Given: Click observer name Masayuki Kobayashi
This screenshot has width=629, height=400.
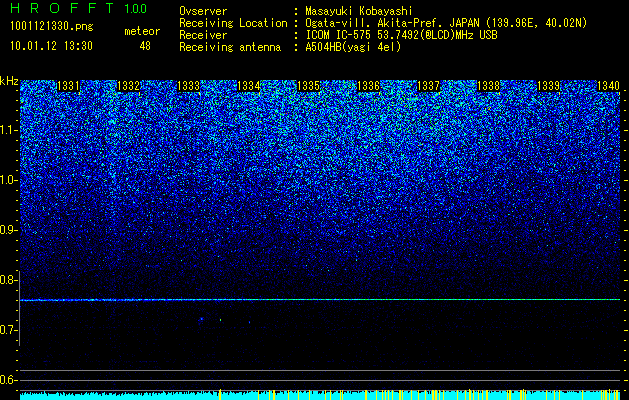Looking at the screenshot, I should point(359,11).
